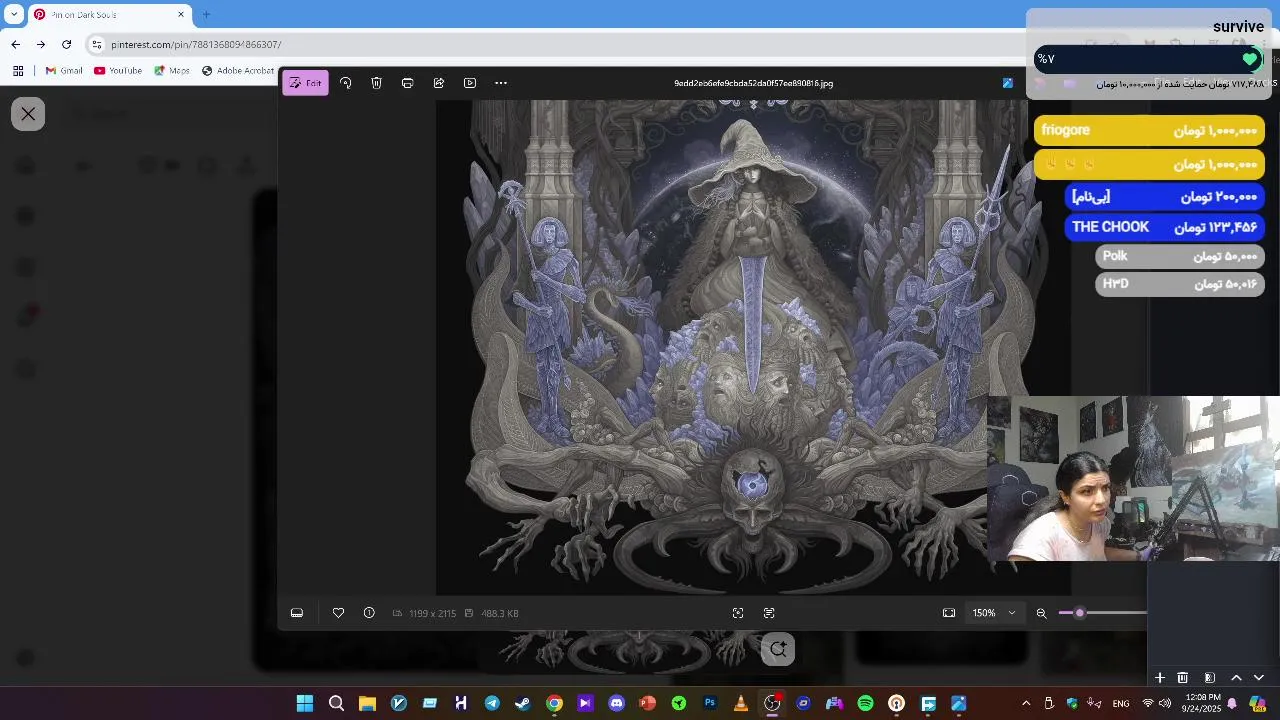The height and width of the screenshot is (720, 1280).
Task: Go back in Chrome browser
Action: tap(15, 44)
